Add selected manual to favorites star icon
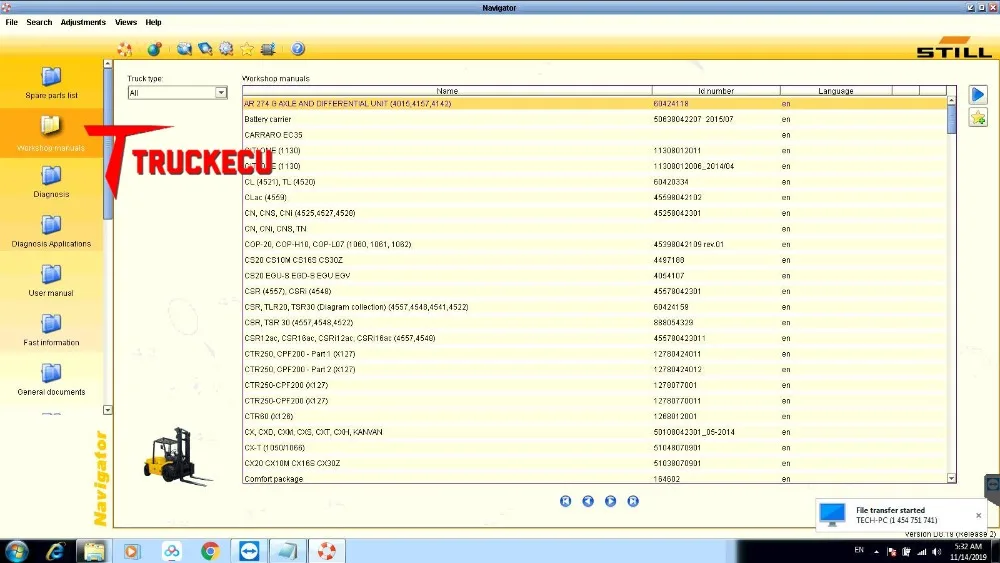The width and height of the screenshot is (1000, 563). click(978, 117)
